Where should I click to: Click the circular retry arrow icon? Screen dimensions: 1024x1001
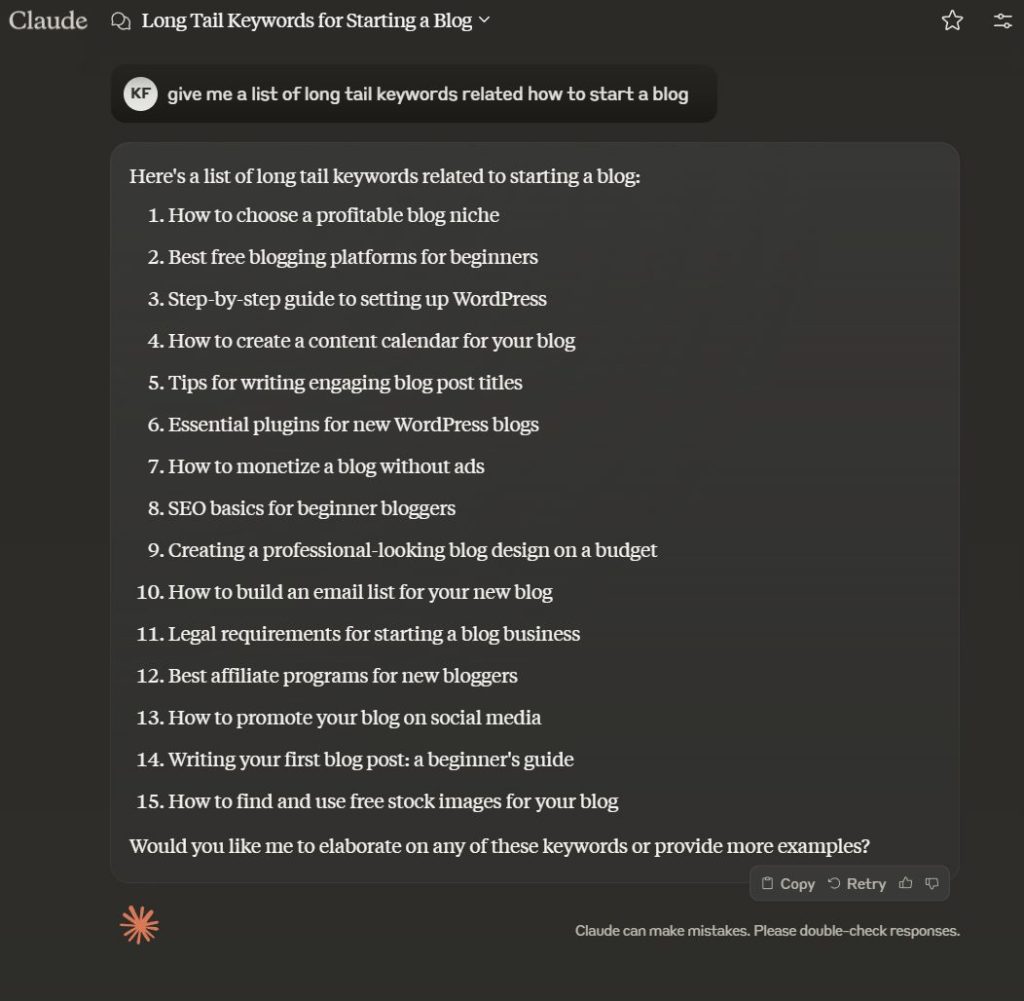coord(836,883)
